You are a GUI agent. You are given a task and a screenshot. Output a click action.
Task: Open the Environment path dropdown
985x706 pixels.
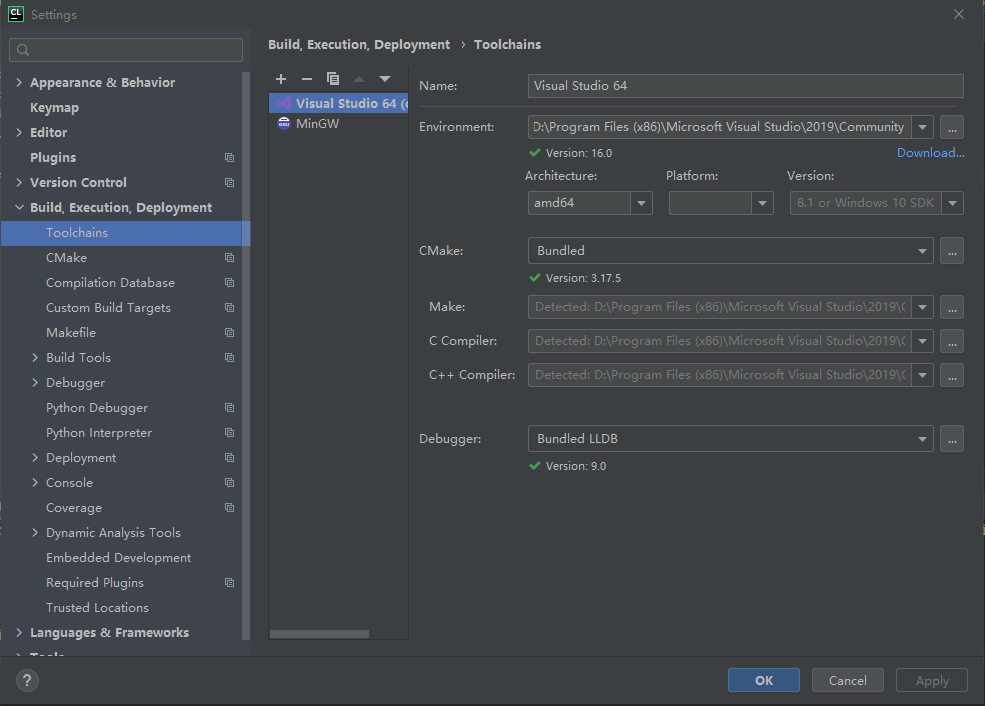point(922,127)
